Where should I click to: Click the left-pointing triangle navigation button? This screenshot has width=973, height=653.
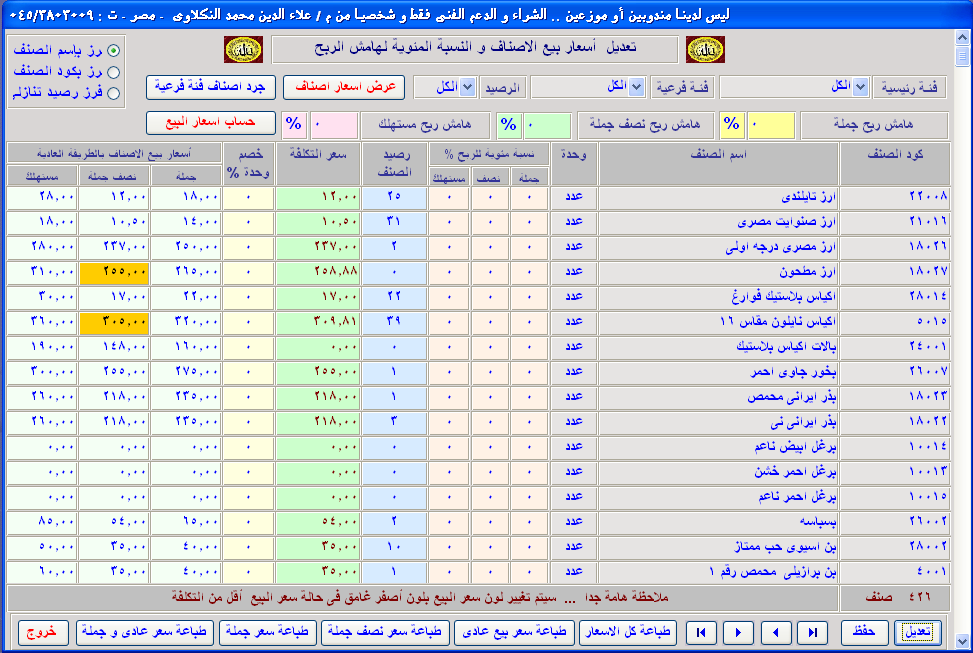coord(775,632)
